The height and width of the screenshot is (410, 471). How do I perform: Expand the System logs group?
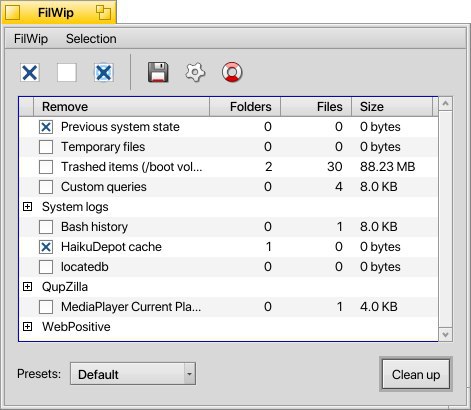(x=28, y=207)
